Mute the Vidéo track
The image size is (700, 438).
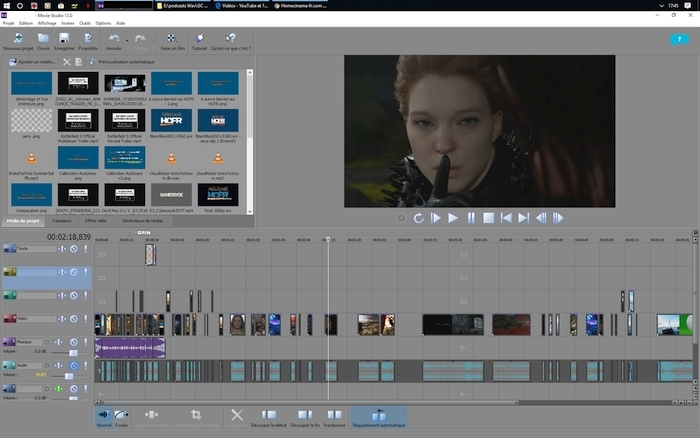click(x=74, y=319)
